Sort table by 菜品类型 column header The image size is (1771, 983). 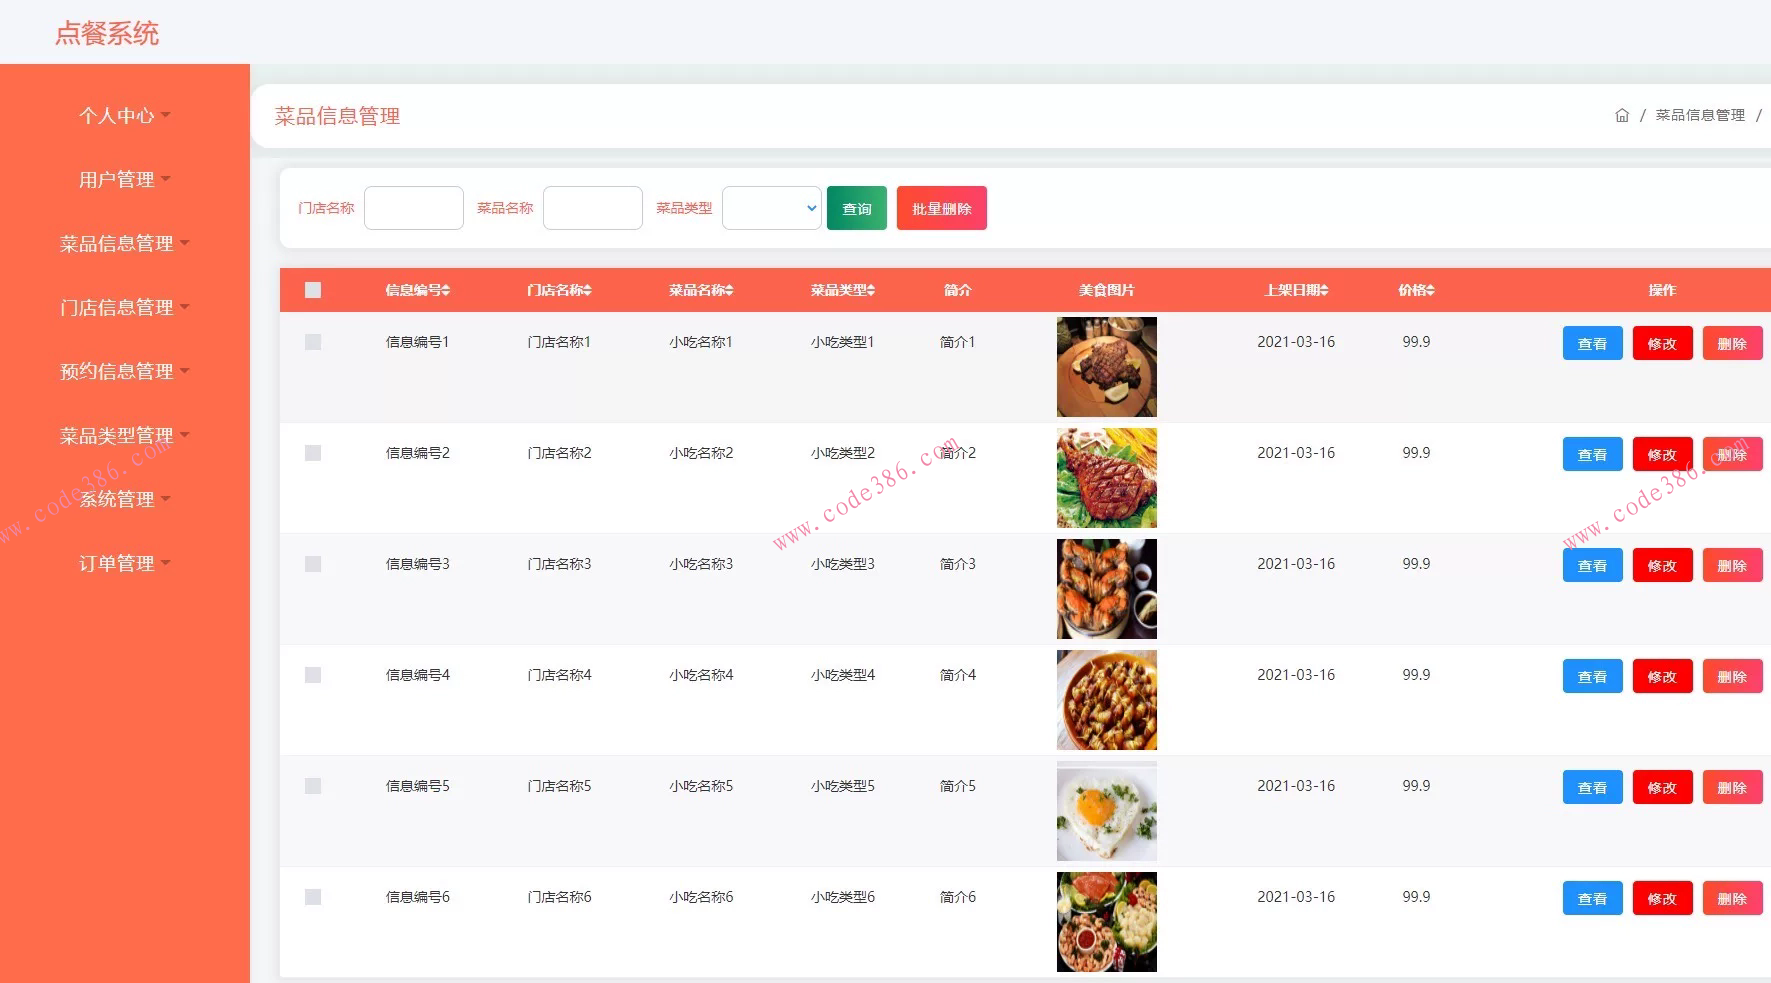843,290
